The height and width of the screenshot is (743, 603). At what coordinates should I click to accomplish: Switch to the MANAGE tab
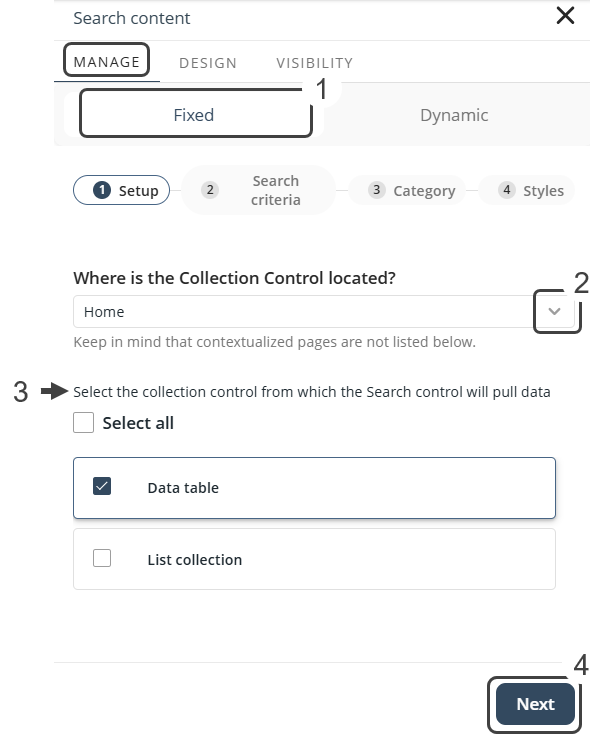click(x=107, y=62)
